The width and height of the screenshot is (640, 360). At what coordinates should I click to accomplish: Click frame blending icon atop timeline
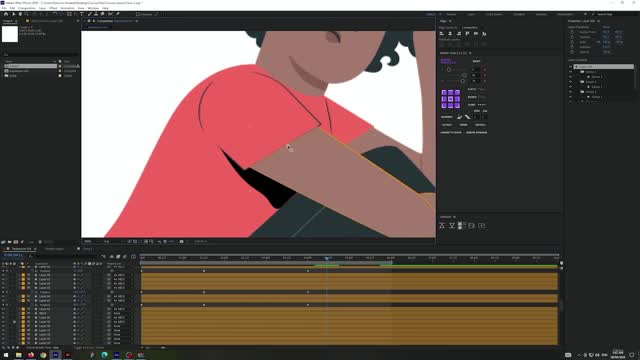[x=118, y=257]
